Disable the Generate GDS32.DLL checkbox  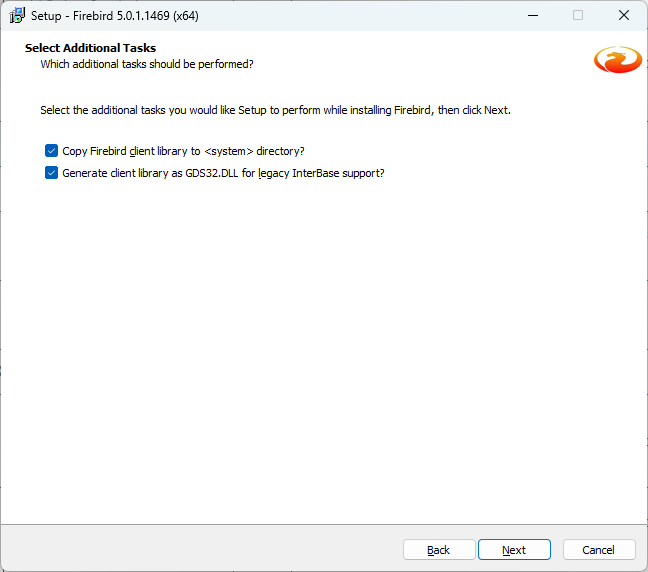pyautogui.click(x=52, y=173)
